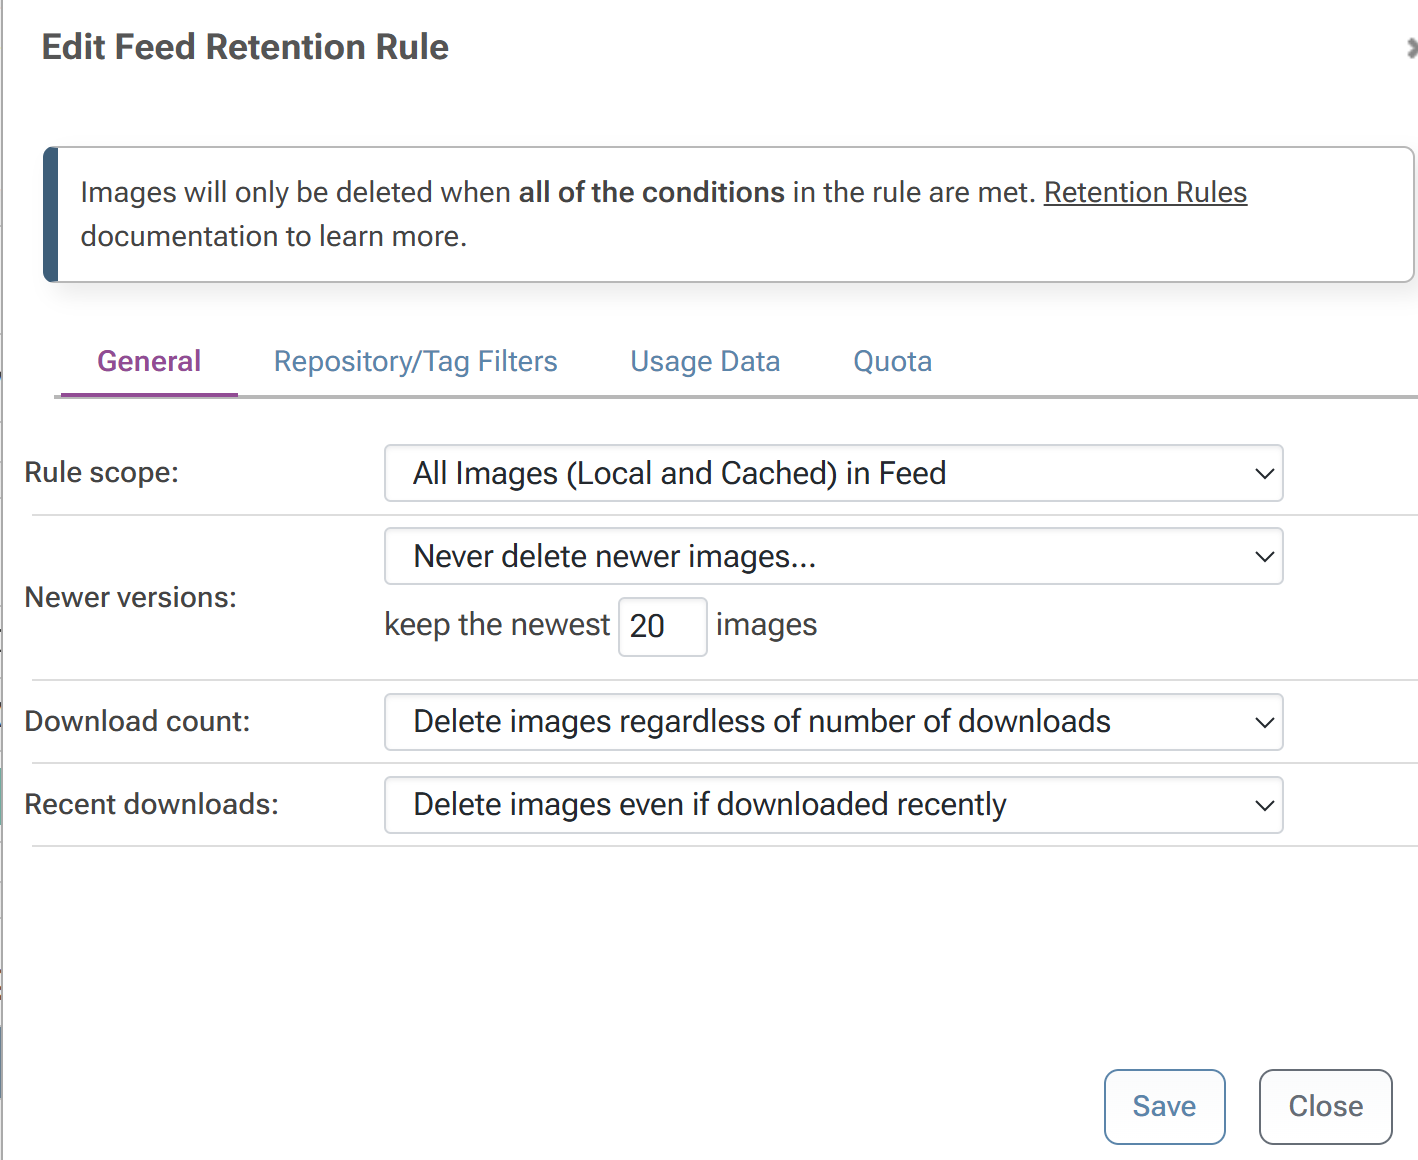Expand the Download count dropdown
Image resolution: width=1418 pixels, height=1160 pixels.
click(833, 722)
